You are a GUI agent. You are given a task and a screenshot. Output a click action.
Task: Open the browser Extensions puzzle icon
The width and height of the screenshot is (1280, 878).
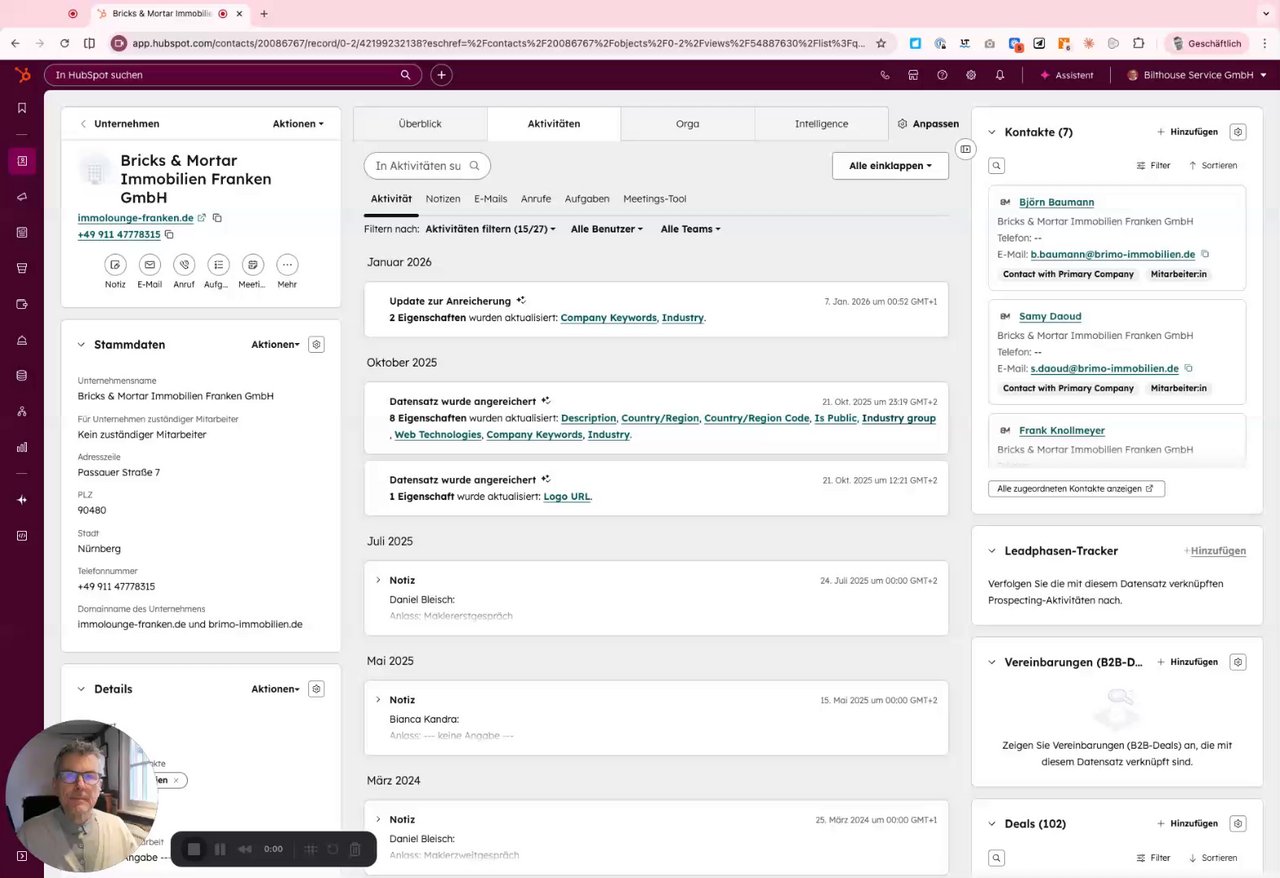click(x=1138, y=43)
